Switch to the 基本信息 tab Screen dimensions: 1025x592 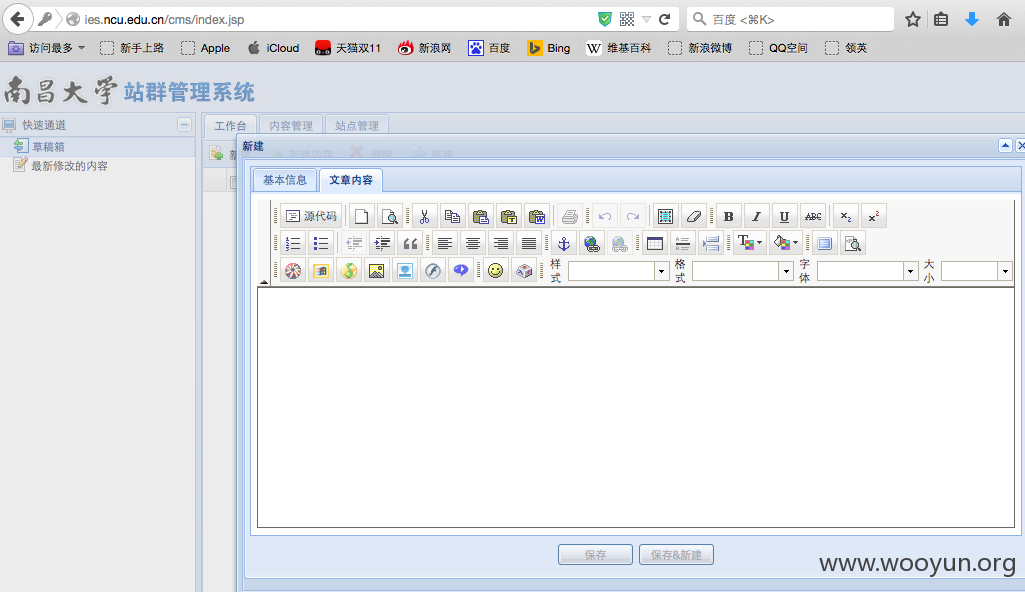[x=284, y=180]
